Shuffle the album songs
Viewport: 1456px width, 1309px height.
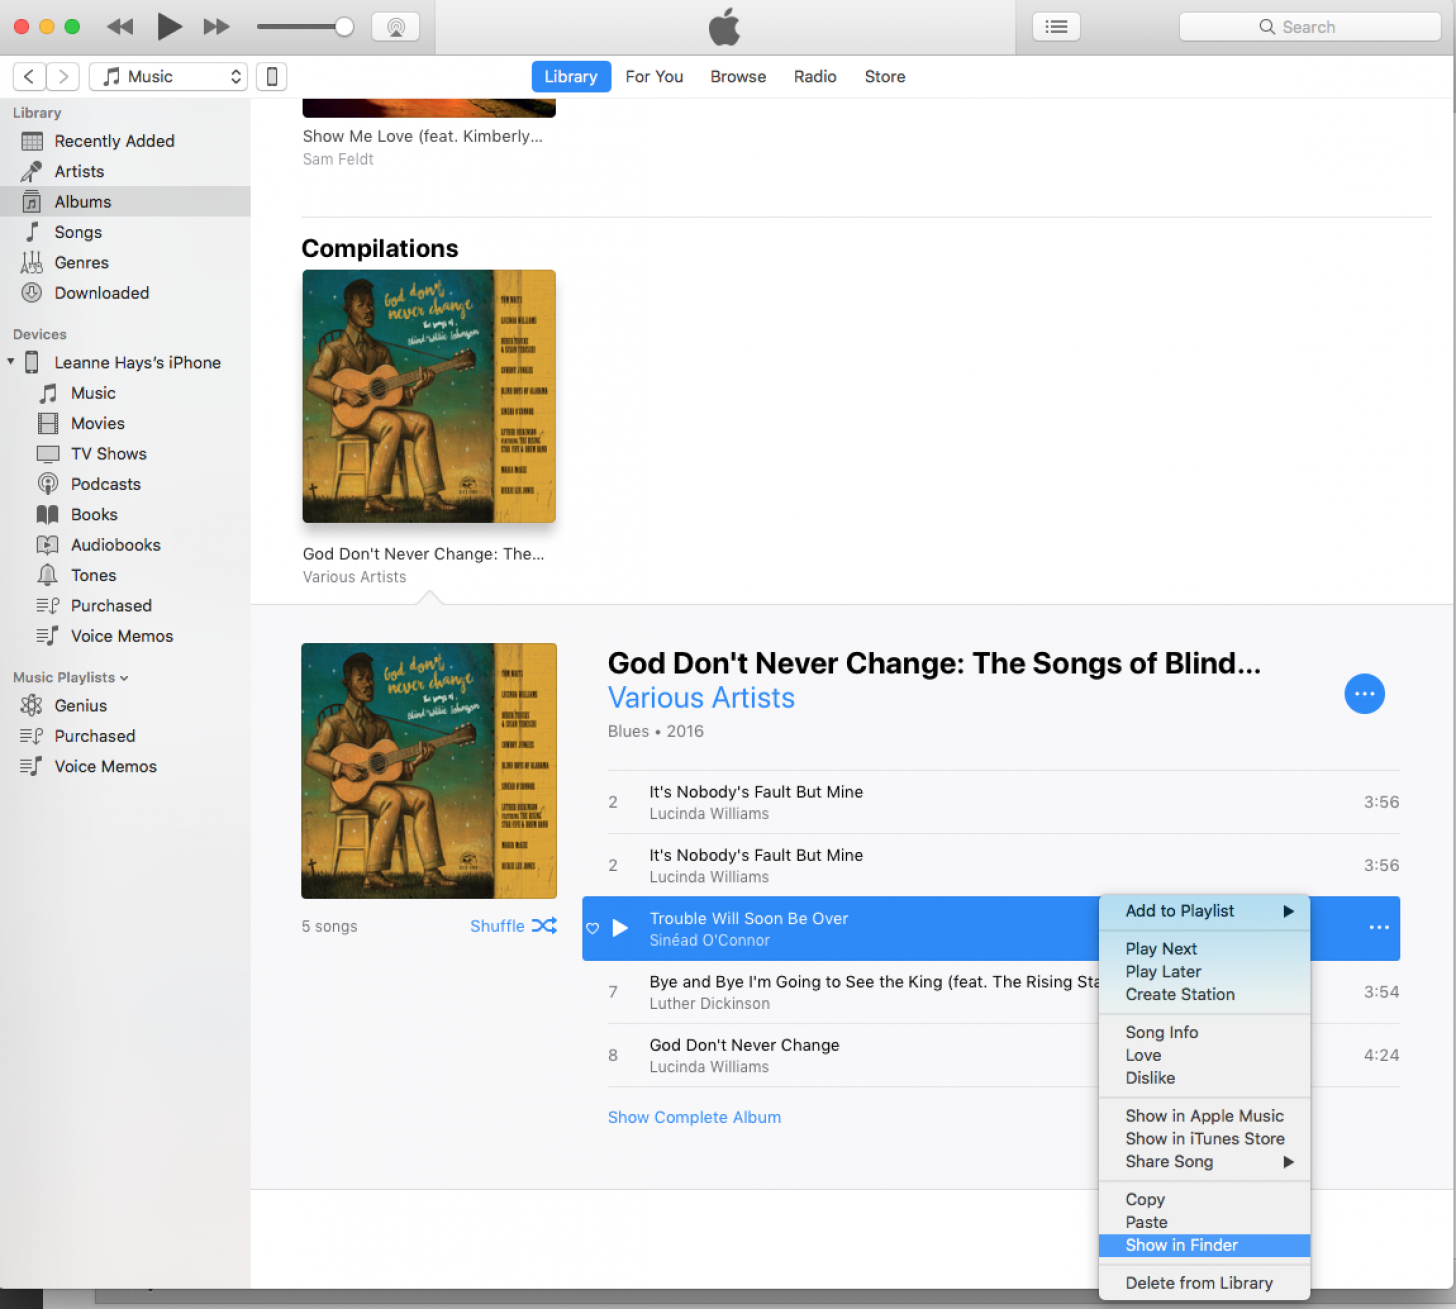(x=513, y=926)
